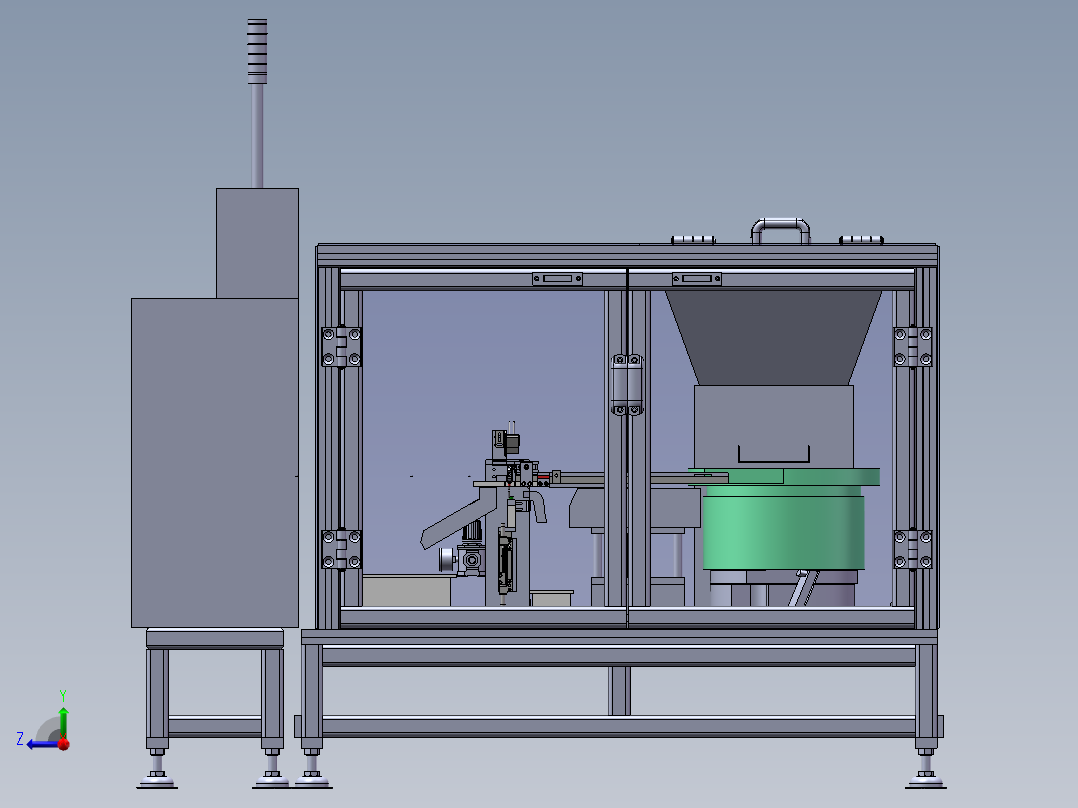
Task: Select the right door's top latch plate
Action: click(696, 279)
